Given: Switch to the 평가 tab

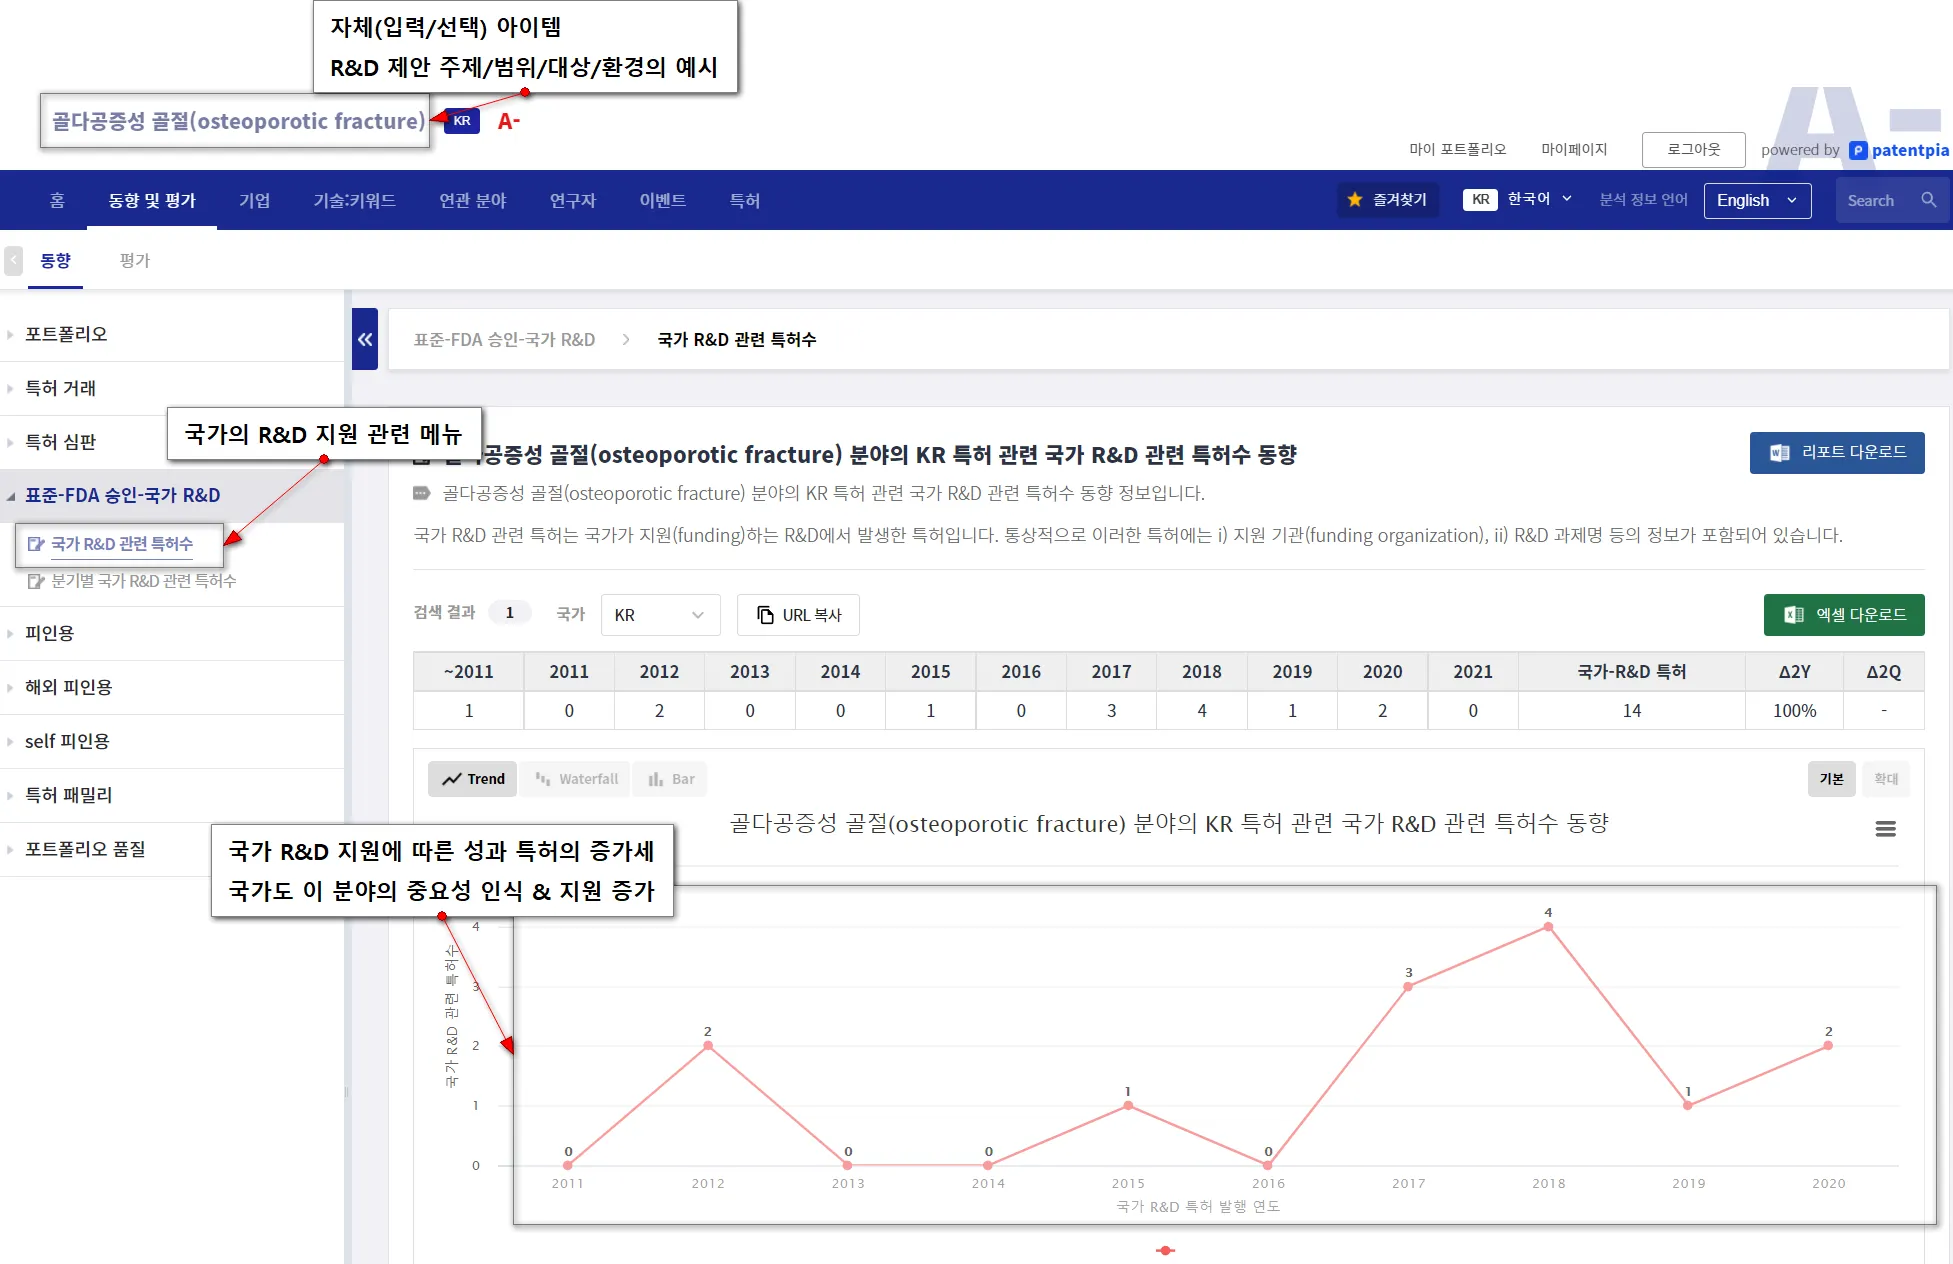Looking at the screenshot, I should (x=134, y=261).
